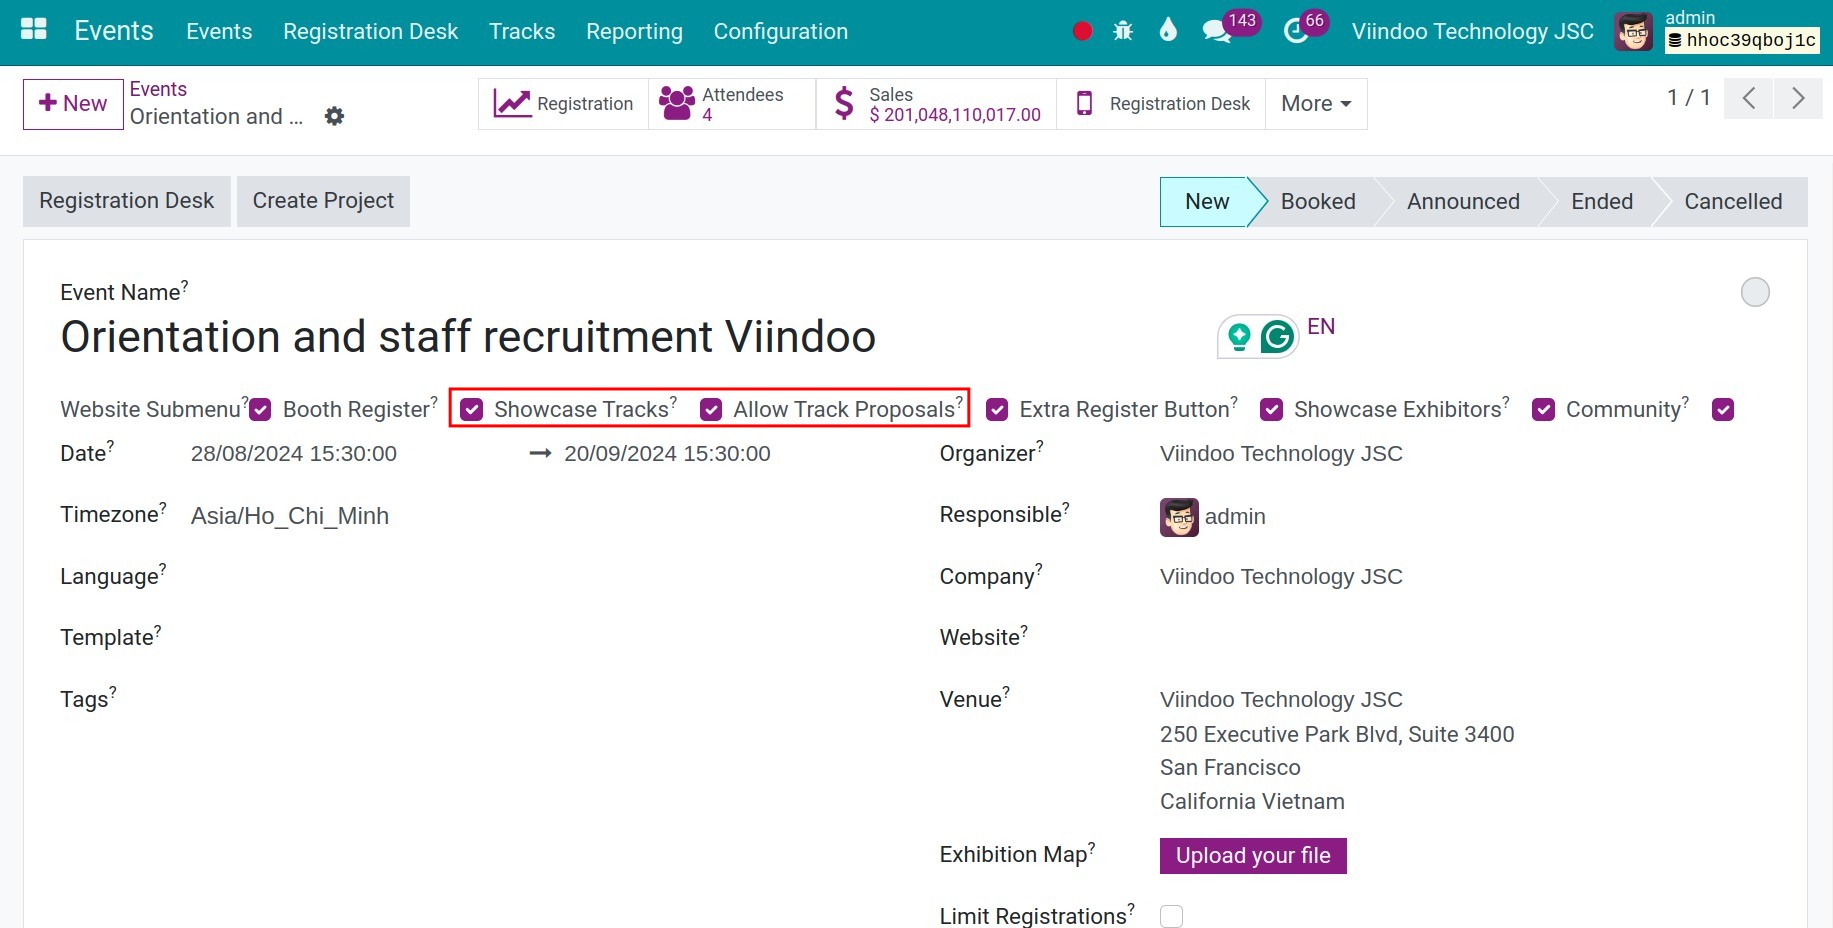The image size is (1833, 928).
Task: Open Company Viindoo Technology JSC dropdown
Action: 1465,577
